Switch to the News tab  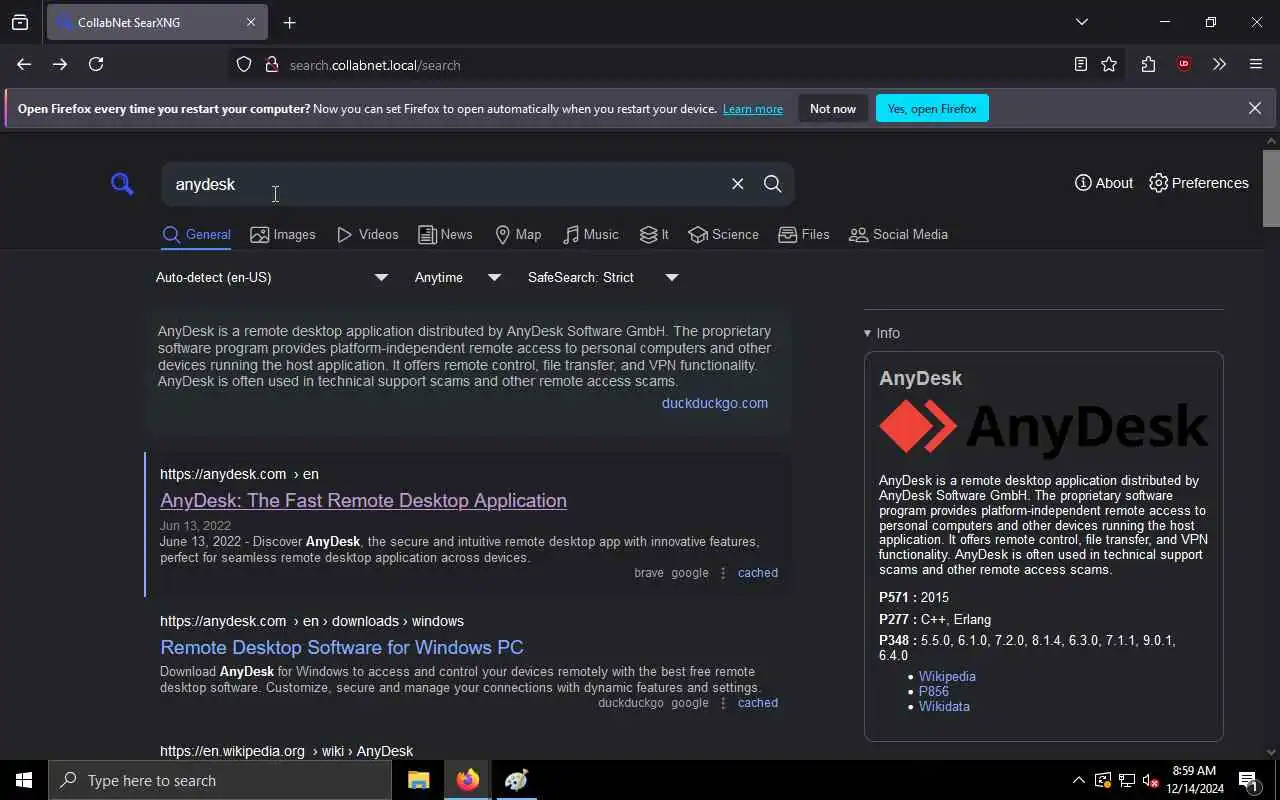coord(445,234)
